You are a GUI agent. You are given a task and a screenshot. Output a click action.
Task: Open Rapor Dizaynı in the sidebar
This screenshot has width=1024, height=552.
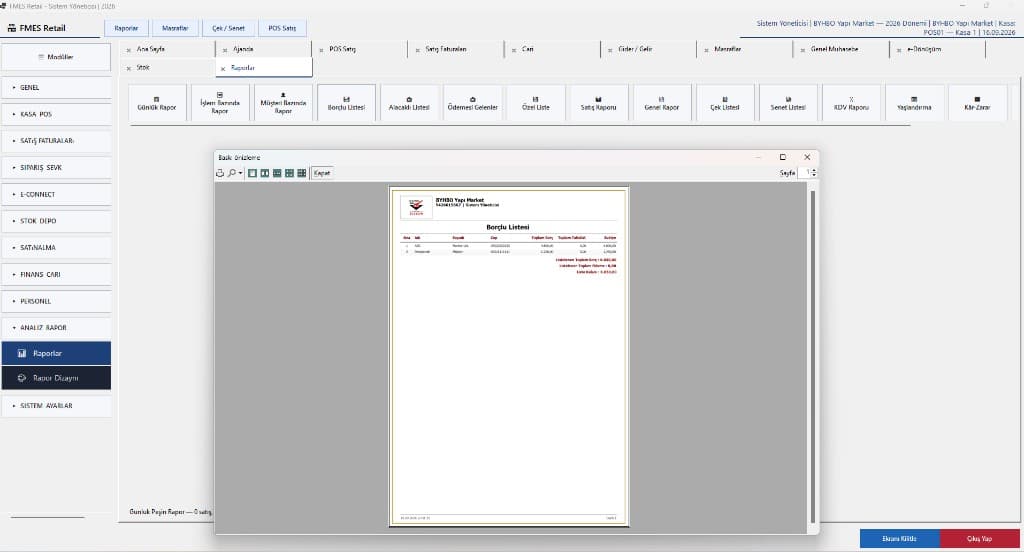click(x=56, y=378)
